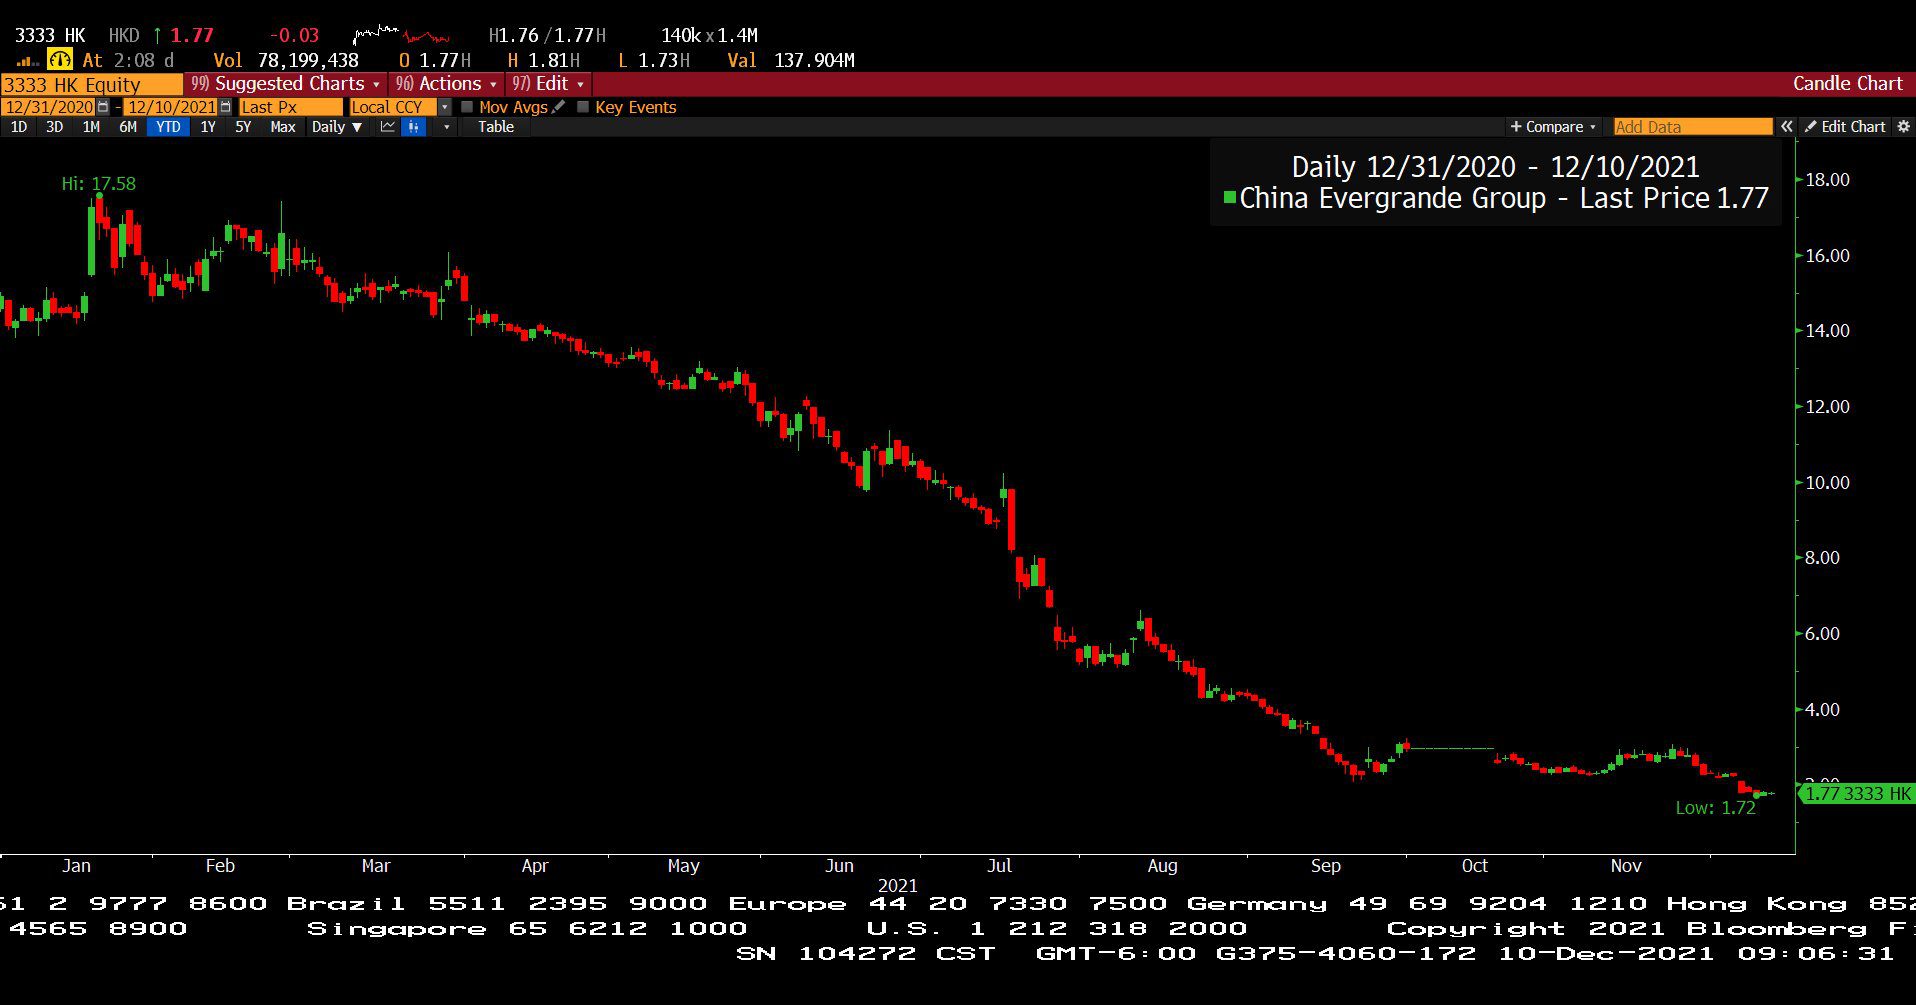Click the Last Px field

290,107
